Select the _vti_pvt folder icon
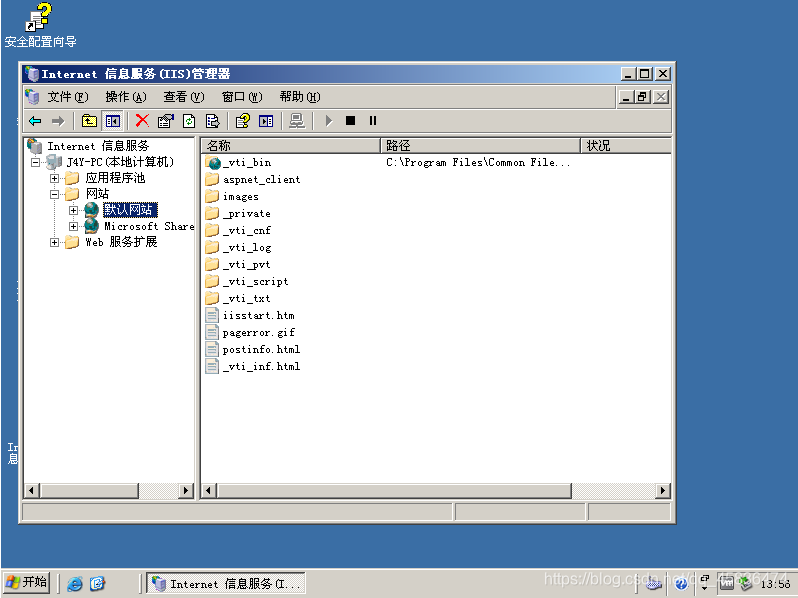The width and height of the screenshot is (798, 598). (212, 265)
